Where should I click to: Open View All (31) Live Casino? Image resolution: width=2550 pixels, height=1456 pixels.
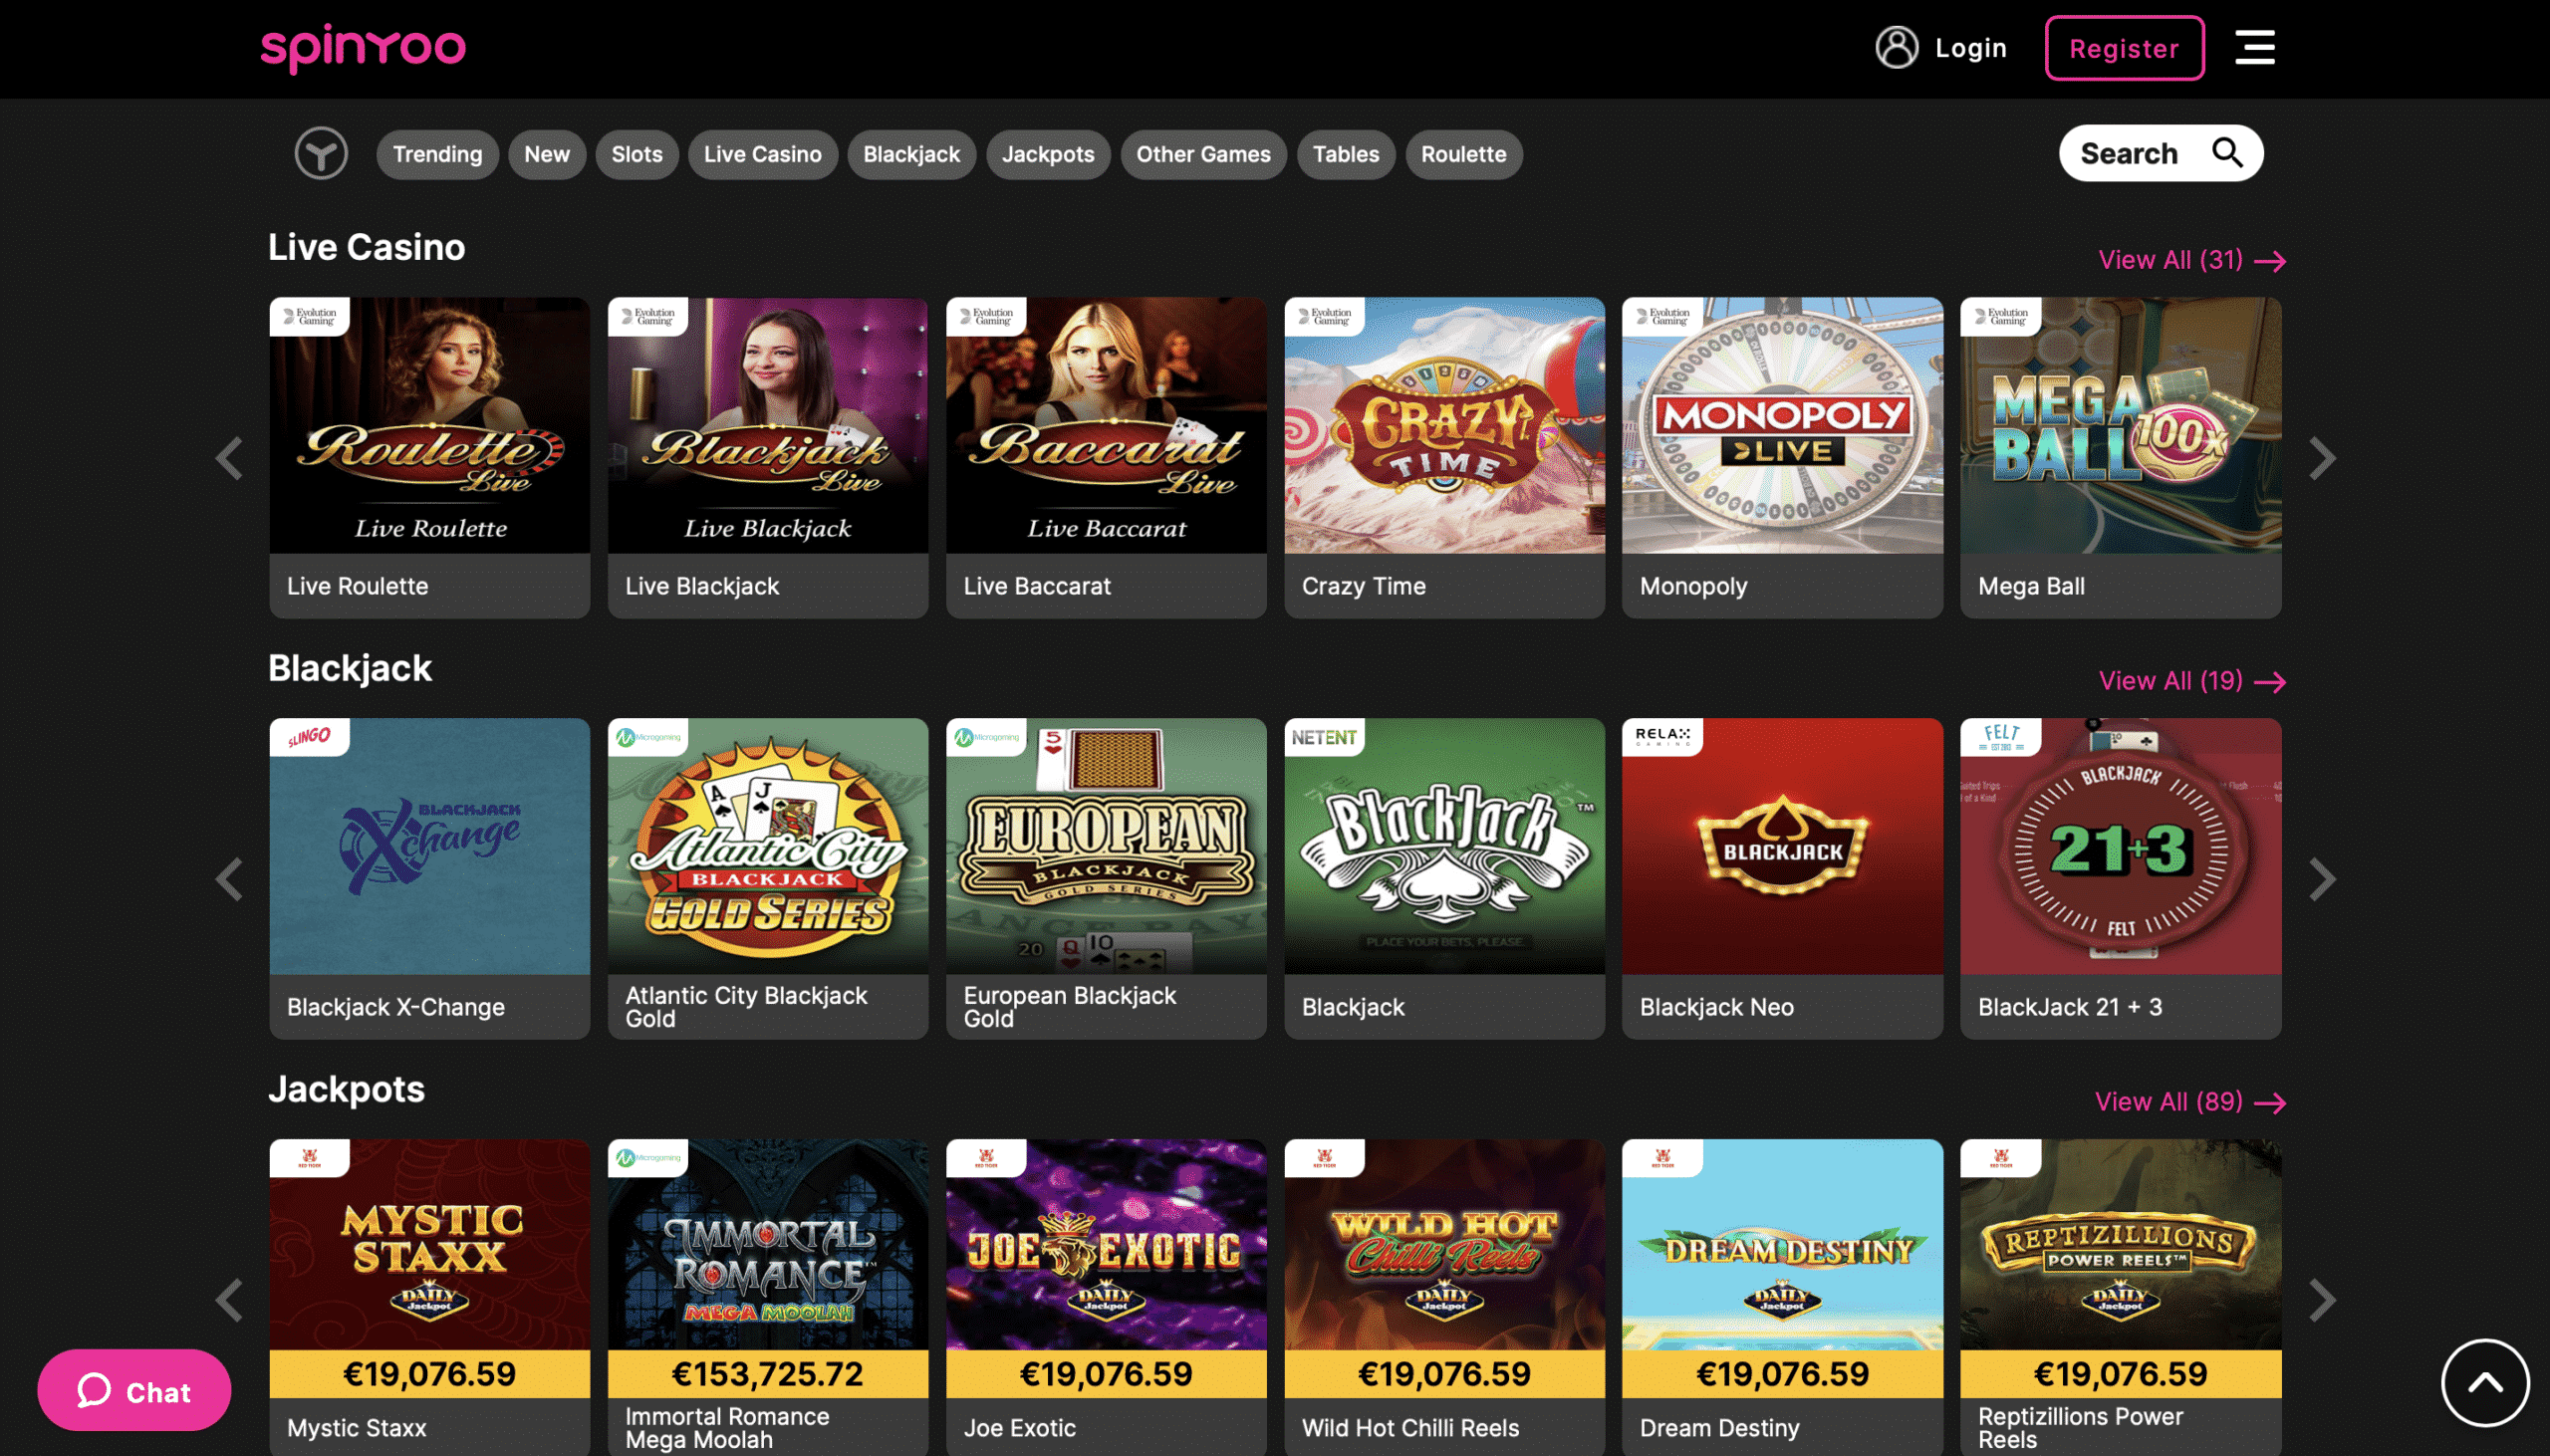pyautogui.click(x=2191, y=260)
